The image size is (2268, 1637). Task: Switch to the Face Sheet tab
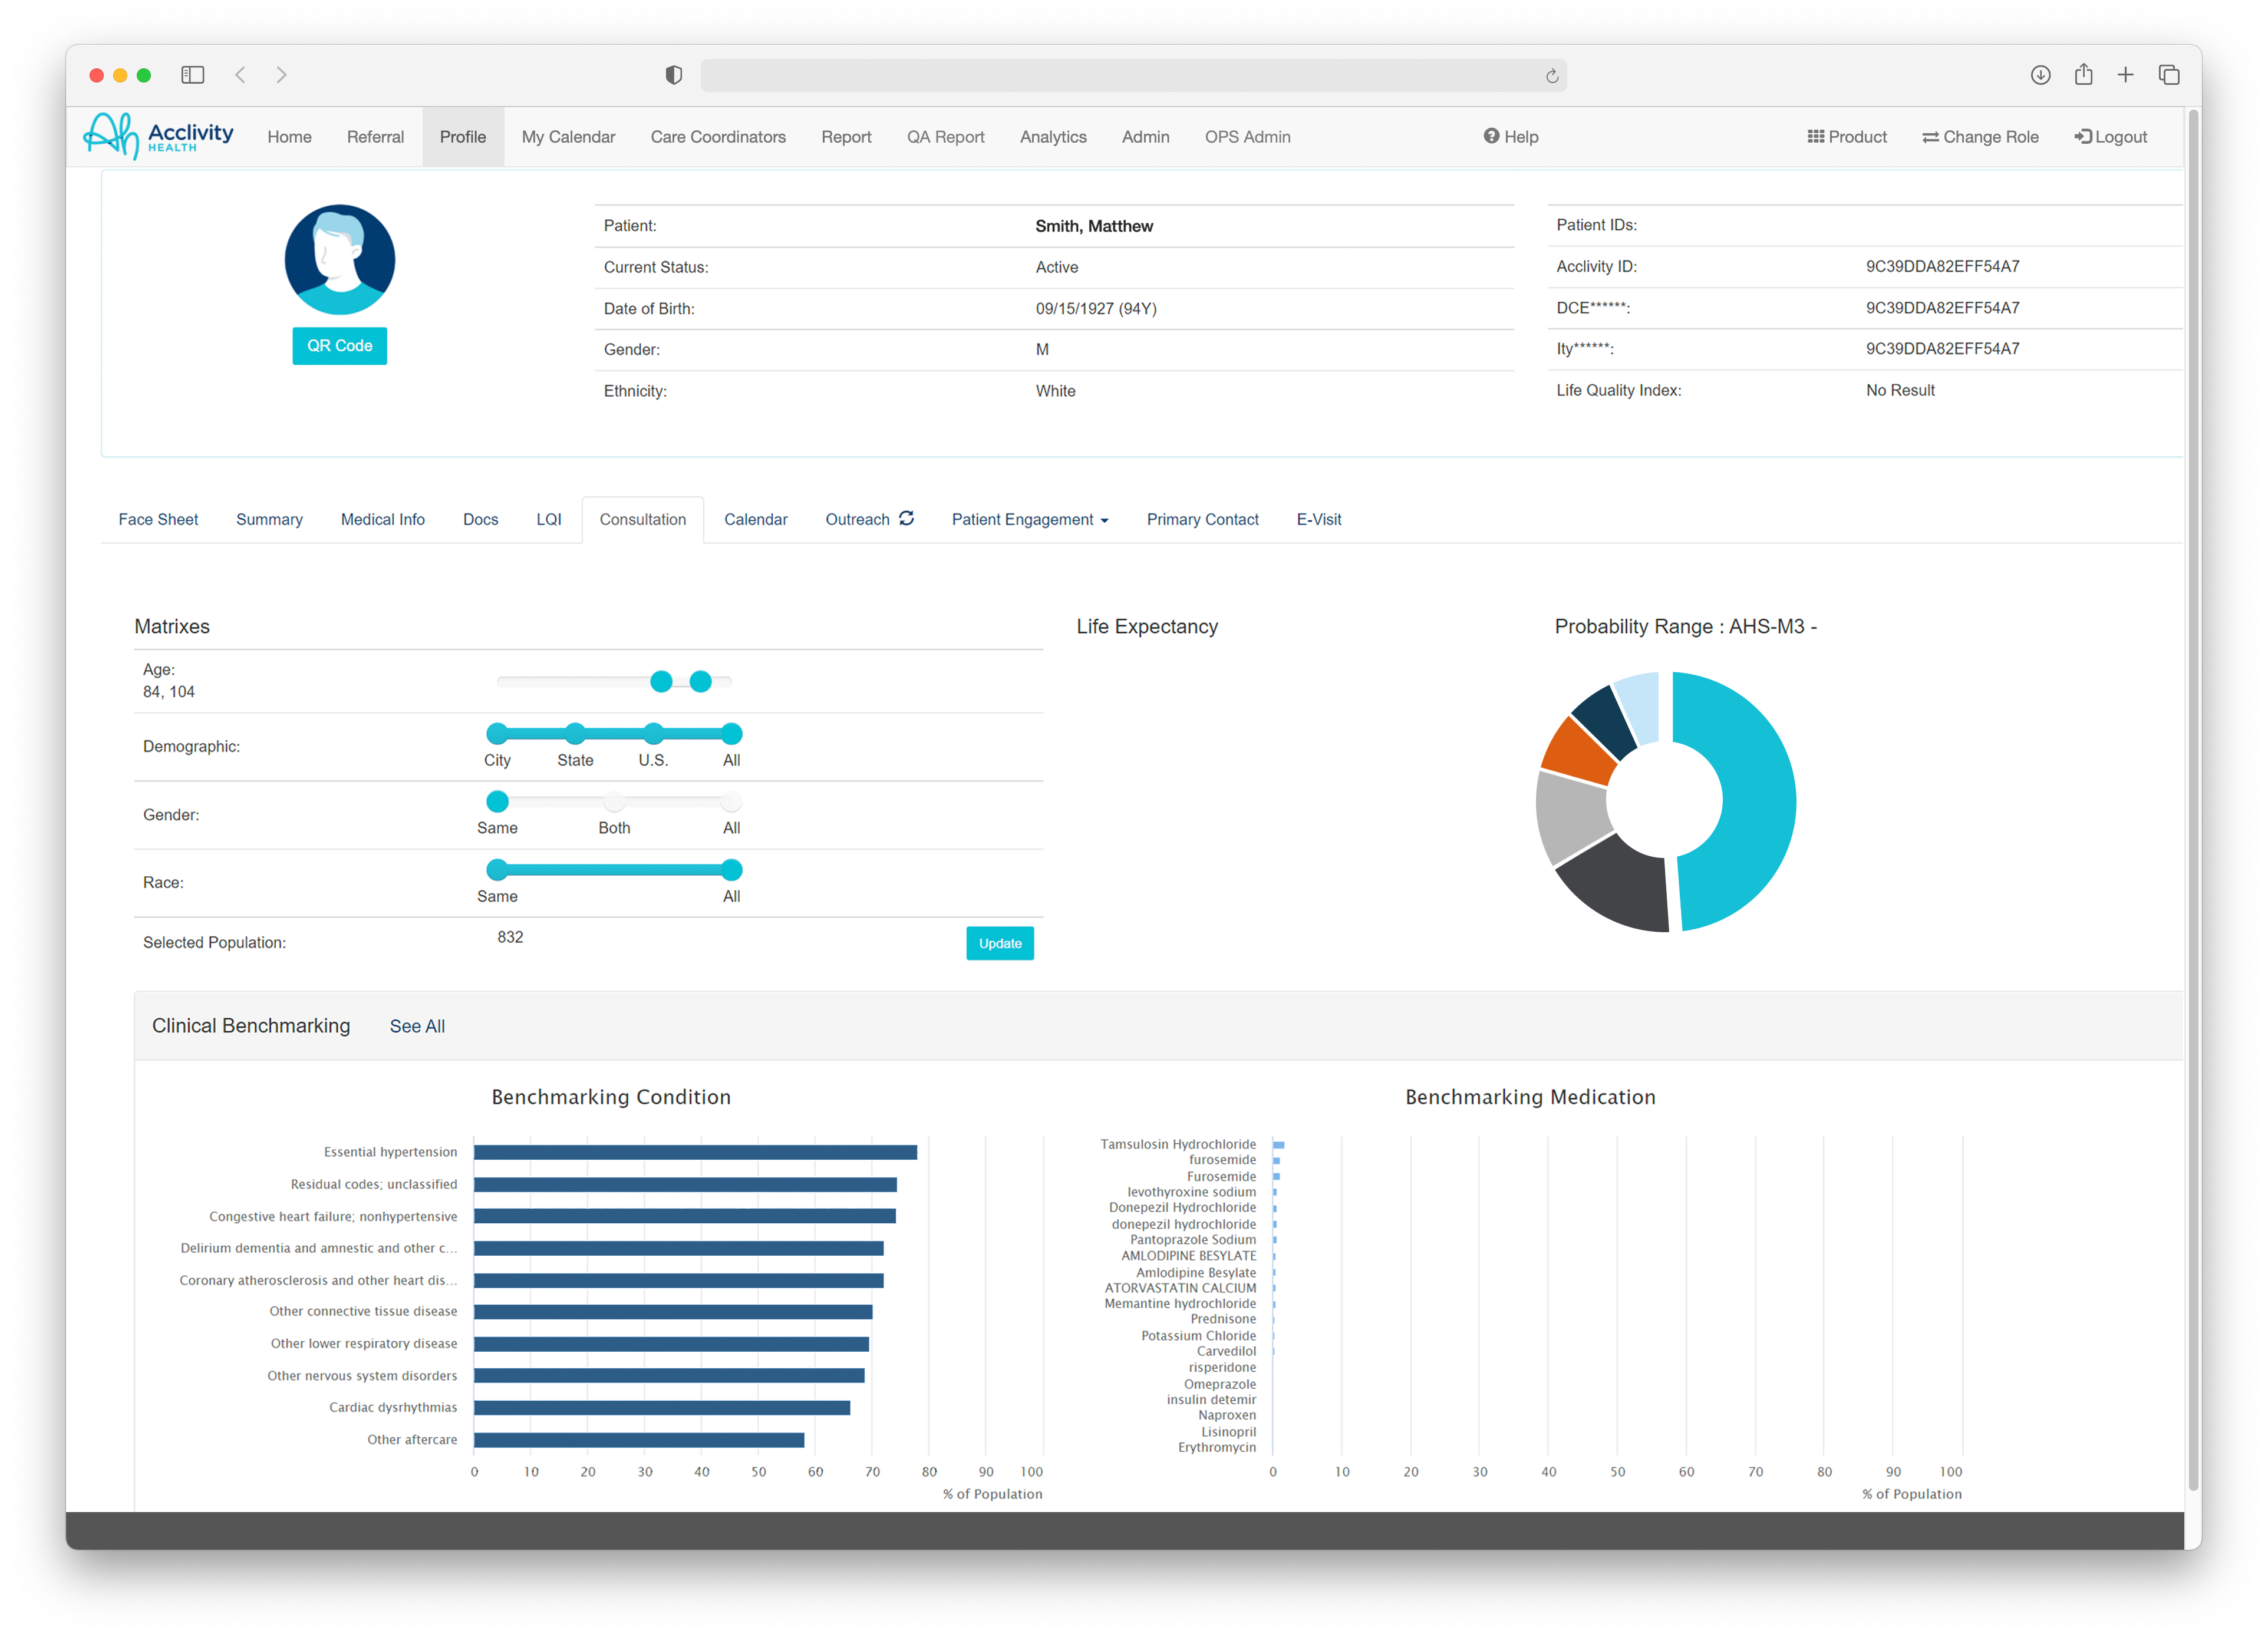[158, 519]
